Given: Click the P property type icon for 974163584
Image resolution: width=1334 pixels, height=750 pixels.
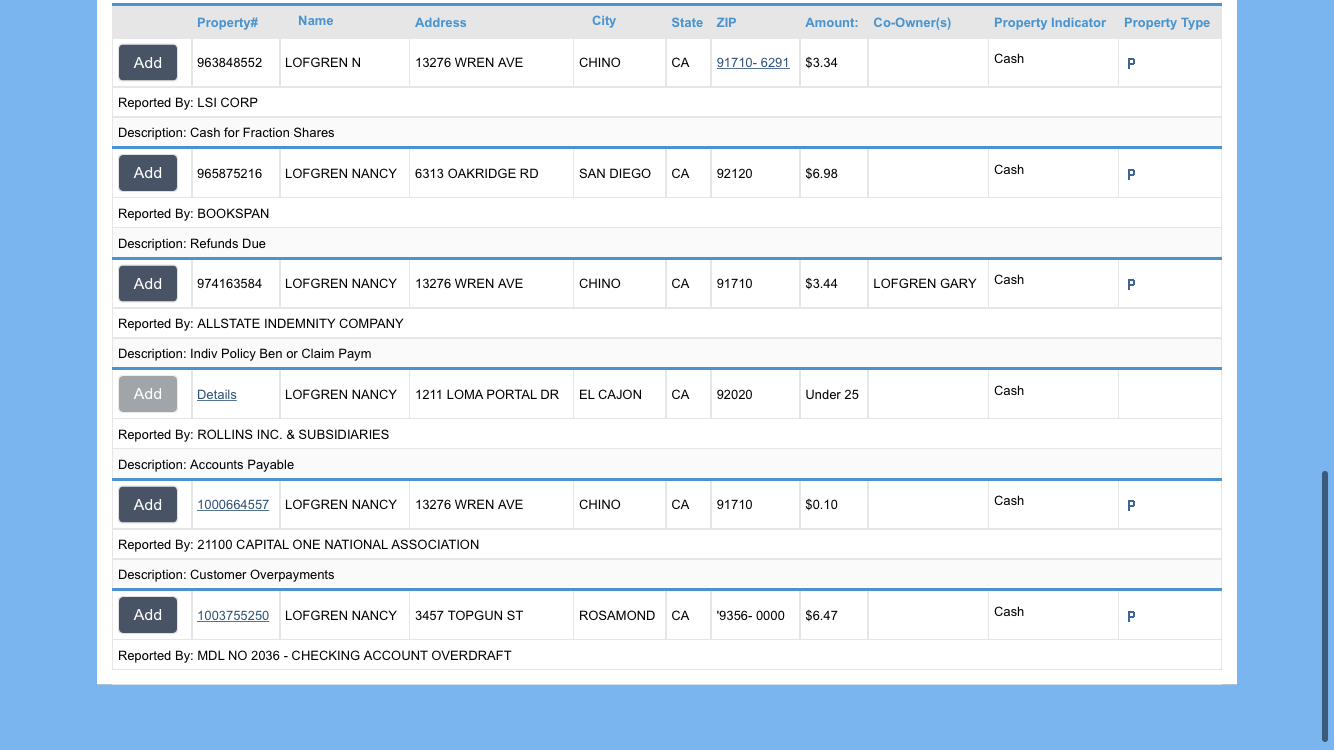Looking at the screenshot, I should pos(1131,285).
